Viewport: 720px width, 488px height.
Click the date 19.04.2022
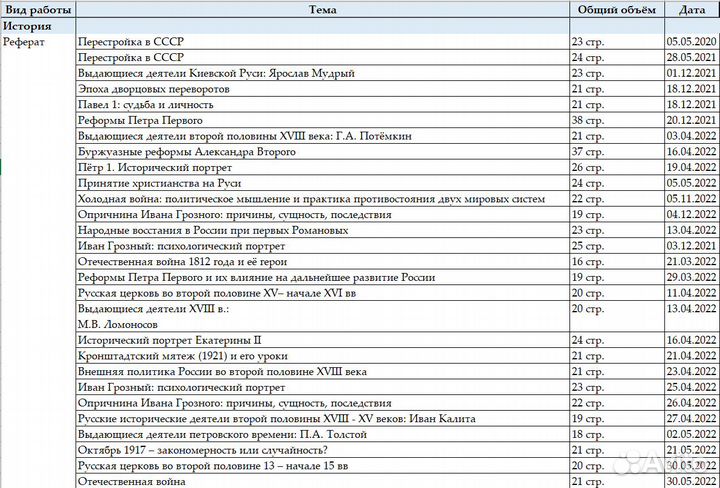click(692, 167)
